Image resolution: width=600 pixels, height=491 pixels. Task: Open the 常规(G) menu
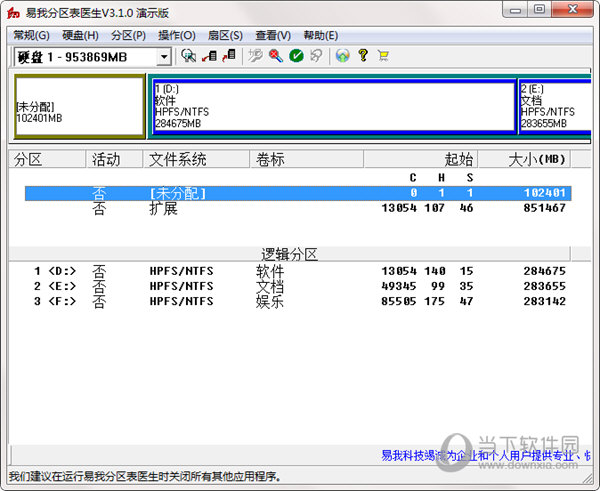pyautogui.click(x=31, y=36)
